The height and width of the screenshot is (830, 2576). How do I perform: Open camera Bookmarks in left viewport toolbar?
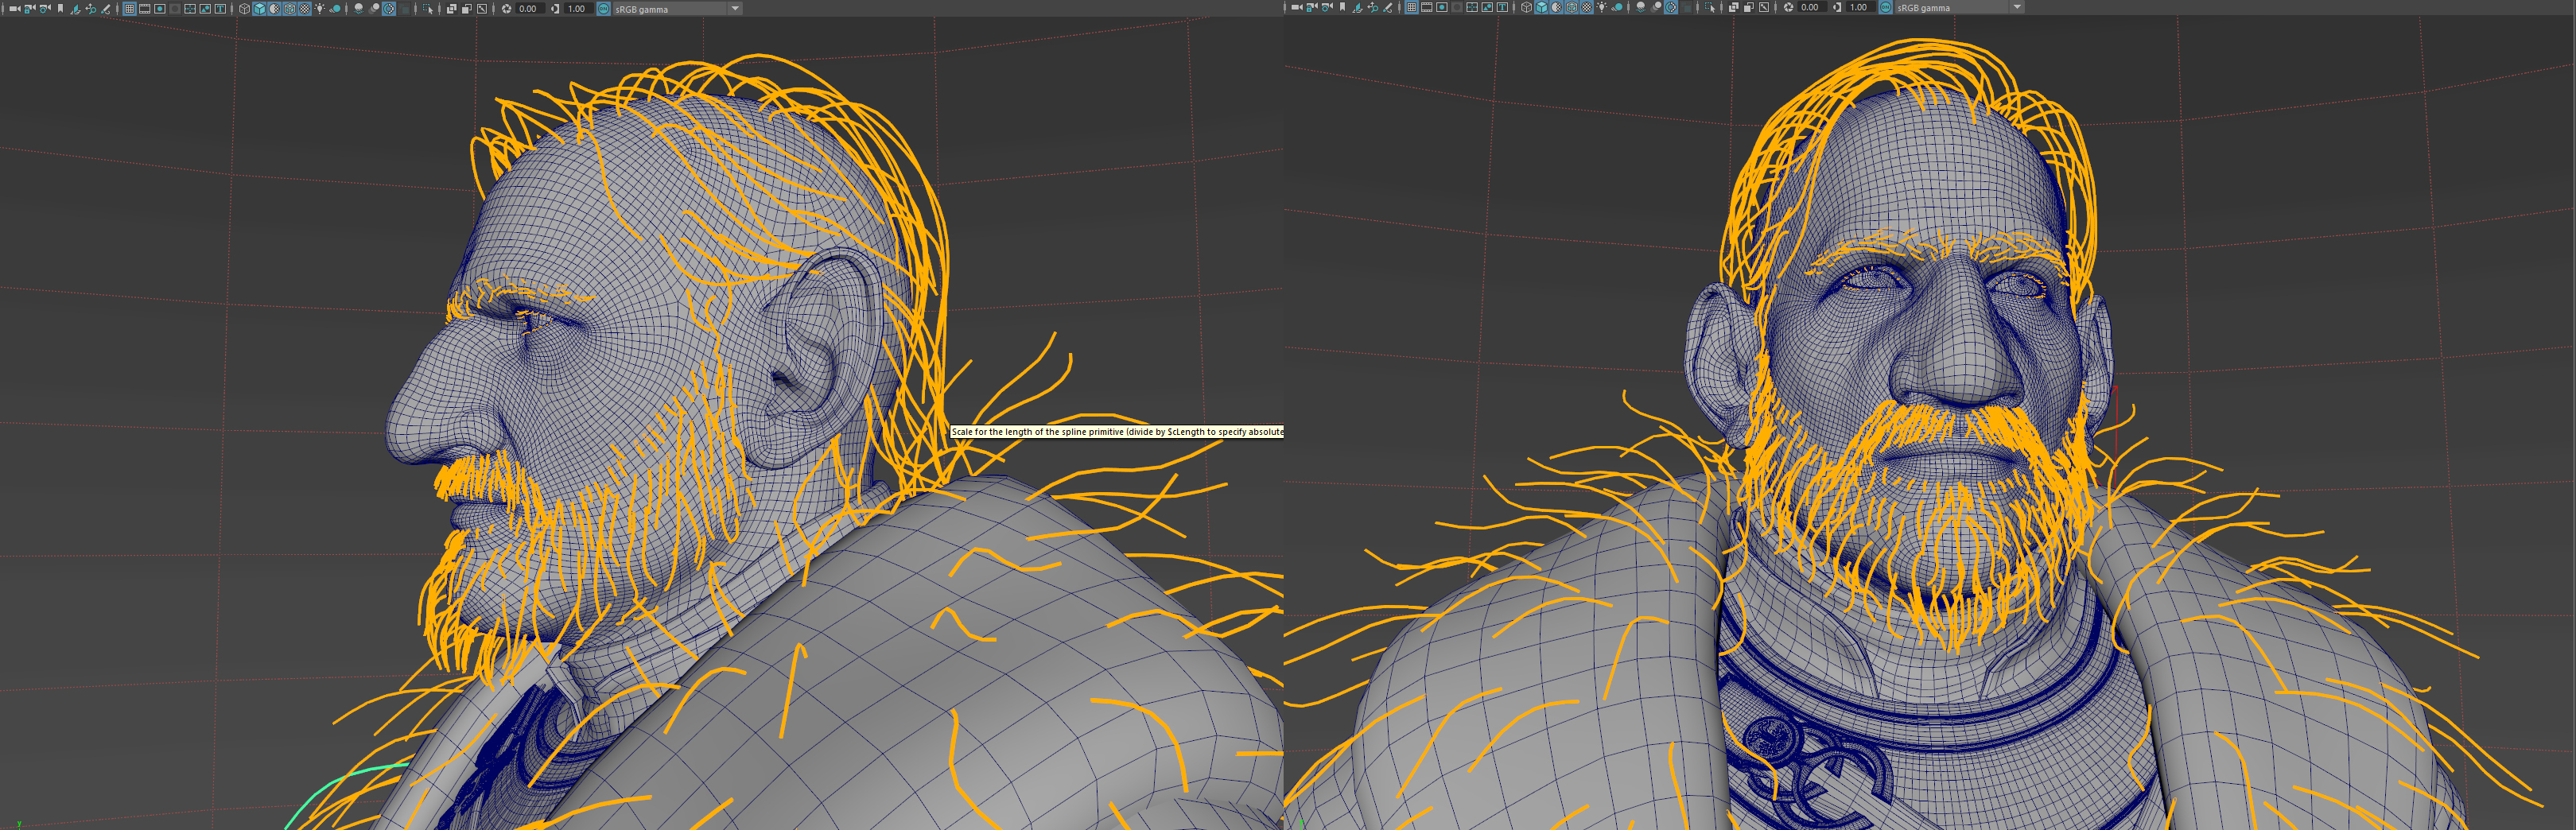pyautogui.click(x=61, y=9)
